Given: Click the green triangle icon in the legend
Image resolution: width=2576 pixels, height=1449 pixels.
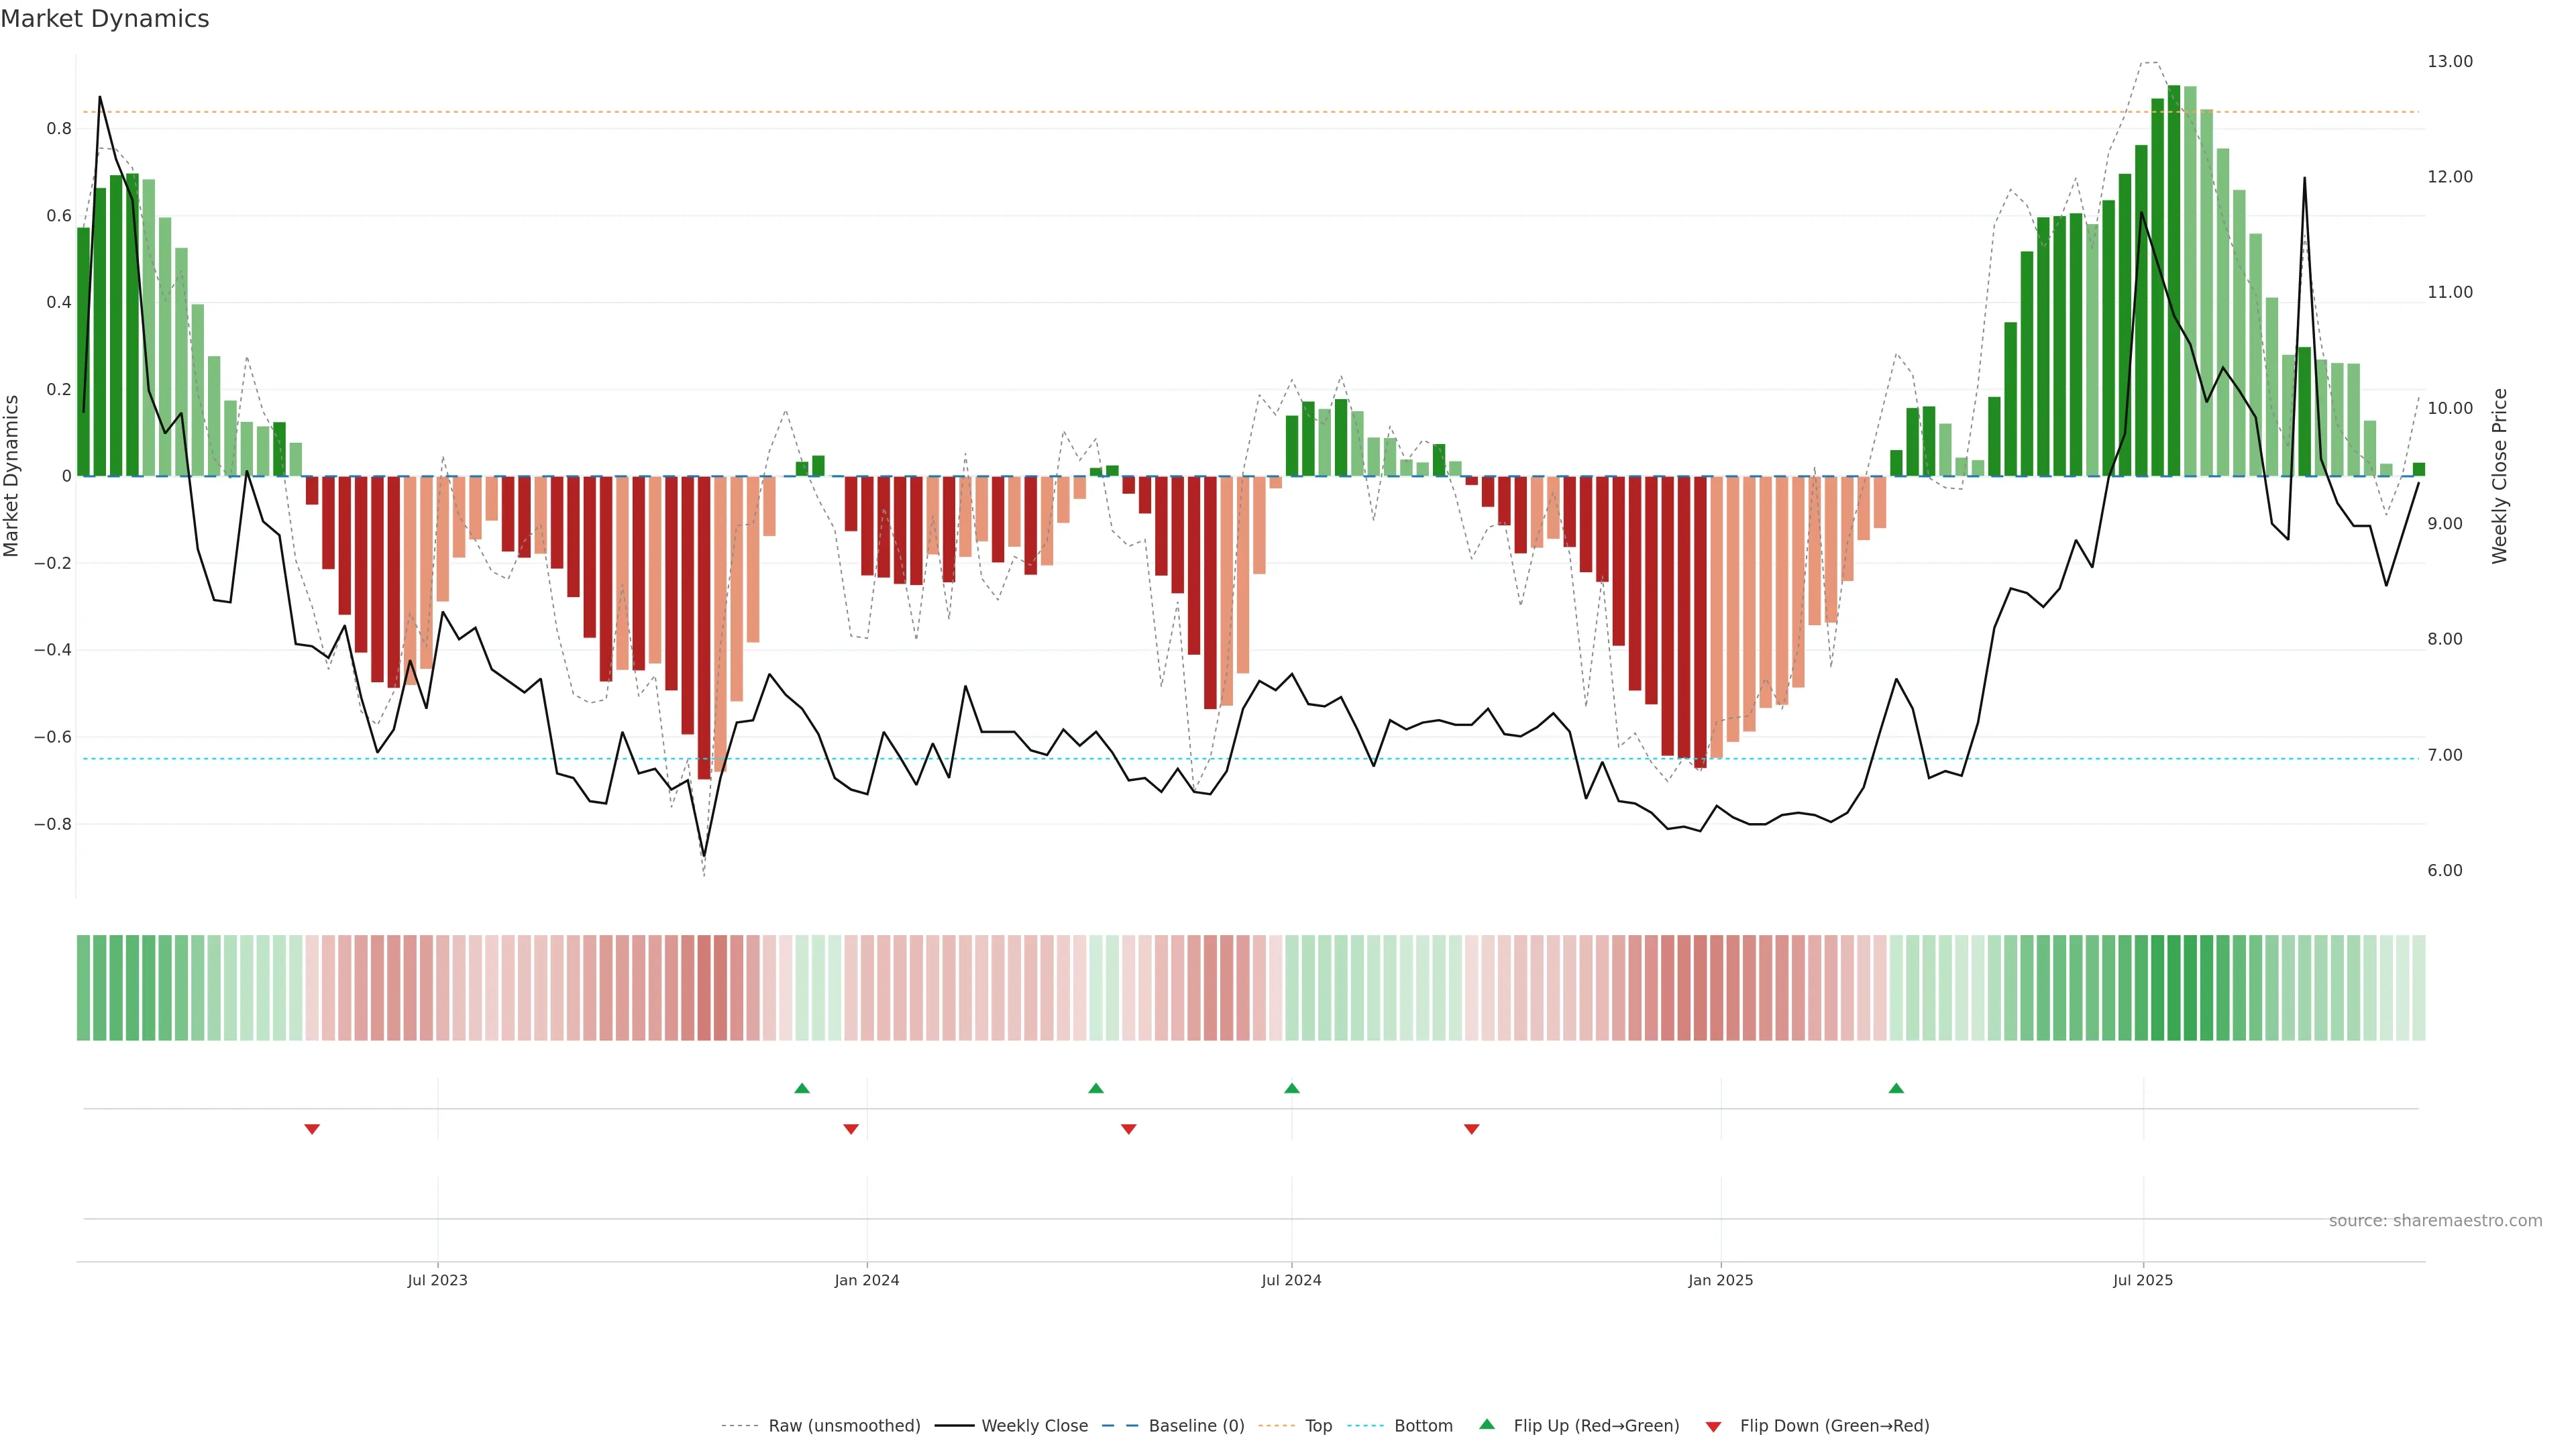Looking at the screenshot, I should (x=1487, y=1424).
